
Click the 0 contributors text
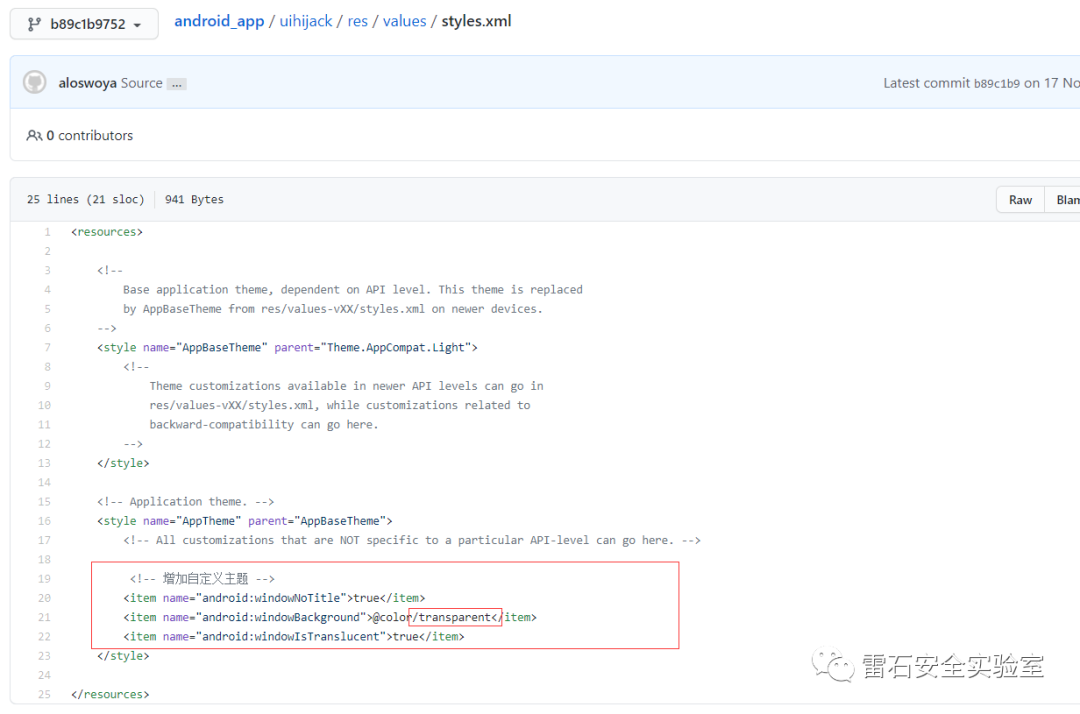coord(90,136)
